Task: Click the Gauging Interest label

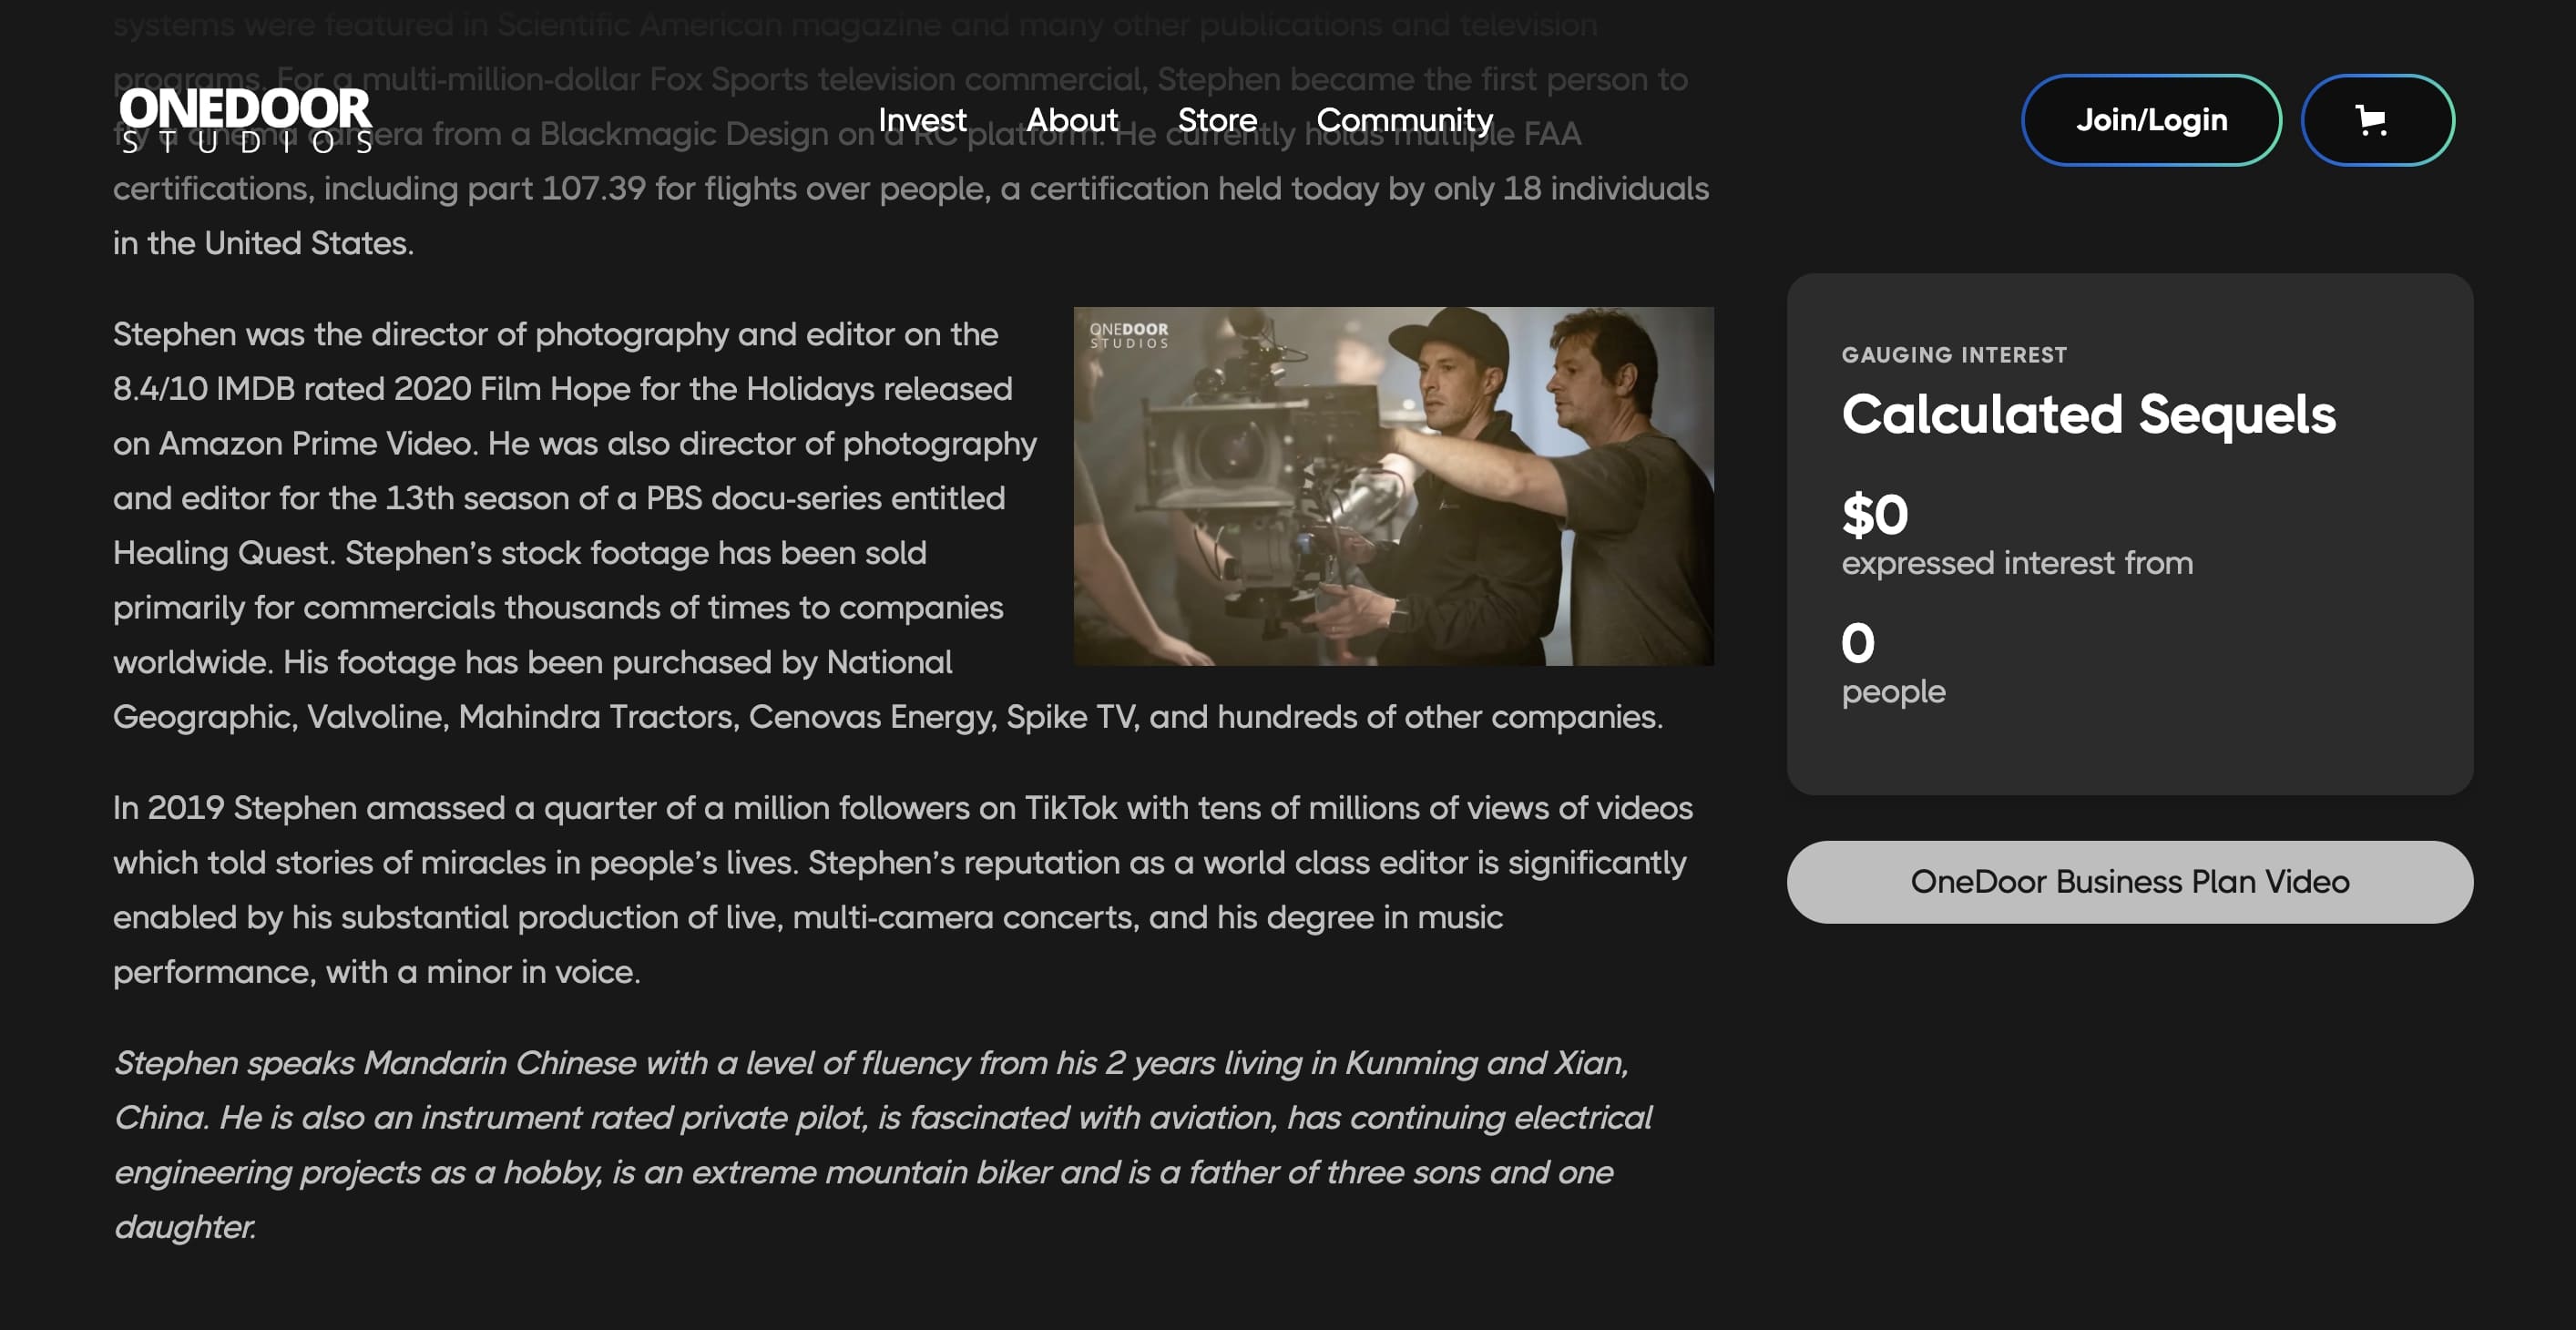Action: coord(1953,355)
